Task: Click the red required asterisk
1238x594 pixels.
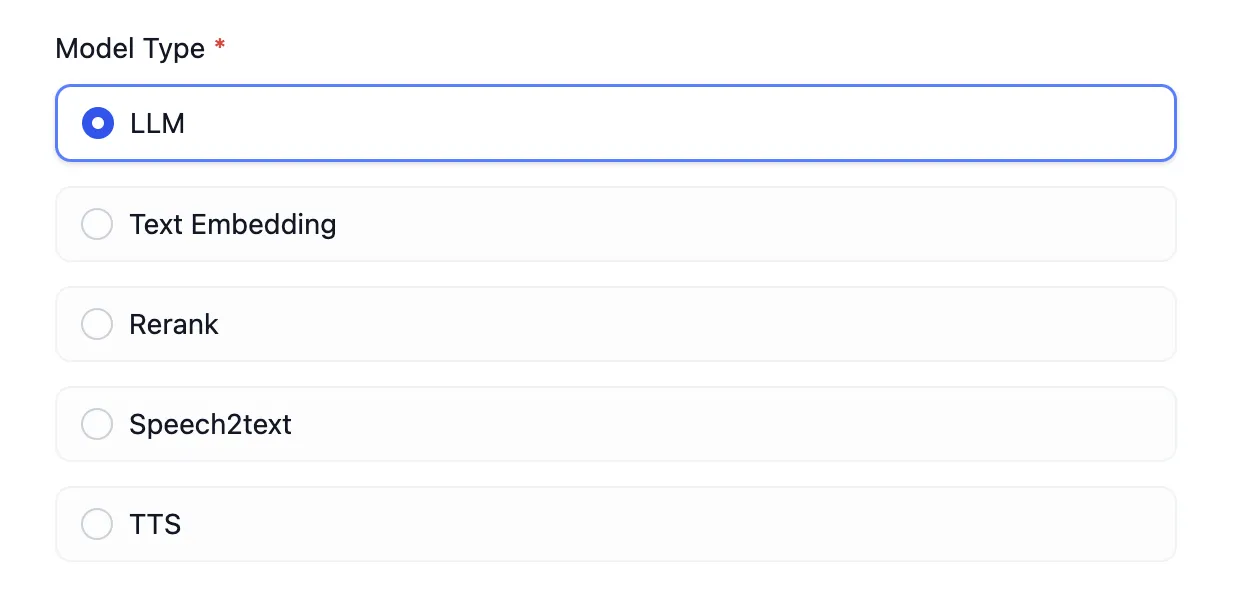Action: coord(219,46)
